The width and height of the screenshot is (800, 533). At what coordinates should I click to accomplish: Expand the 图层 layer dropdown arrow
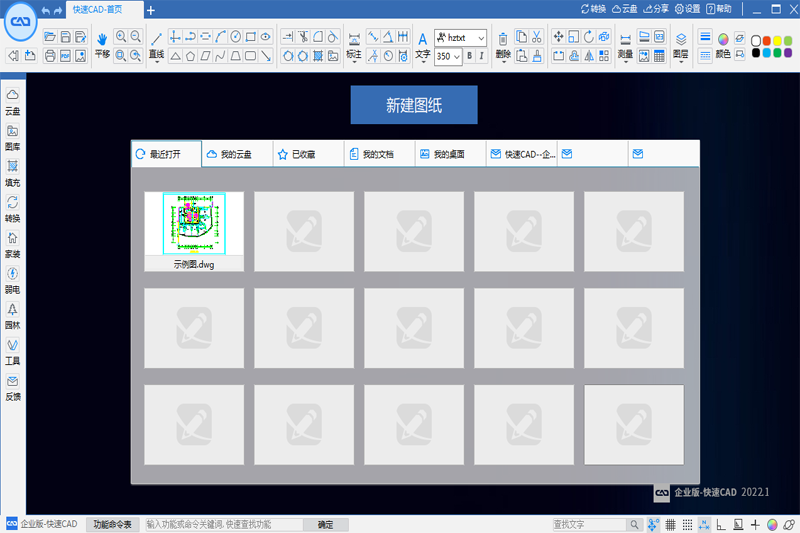click(x=681, y=62)
